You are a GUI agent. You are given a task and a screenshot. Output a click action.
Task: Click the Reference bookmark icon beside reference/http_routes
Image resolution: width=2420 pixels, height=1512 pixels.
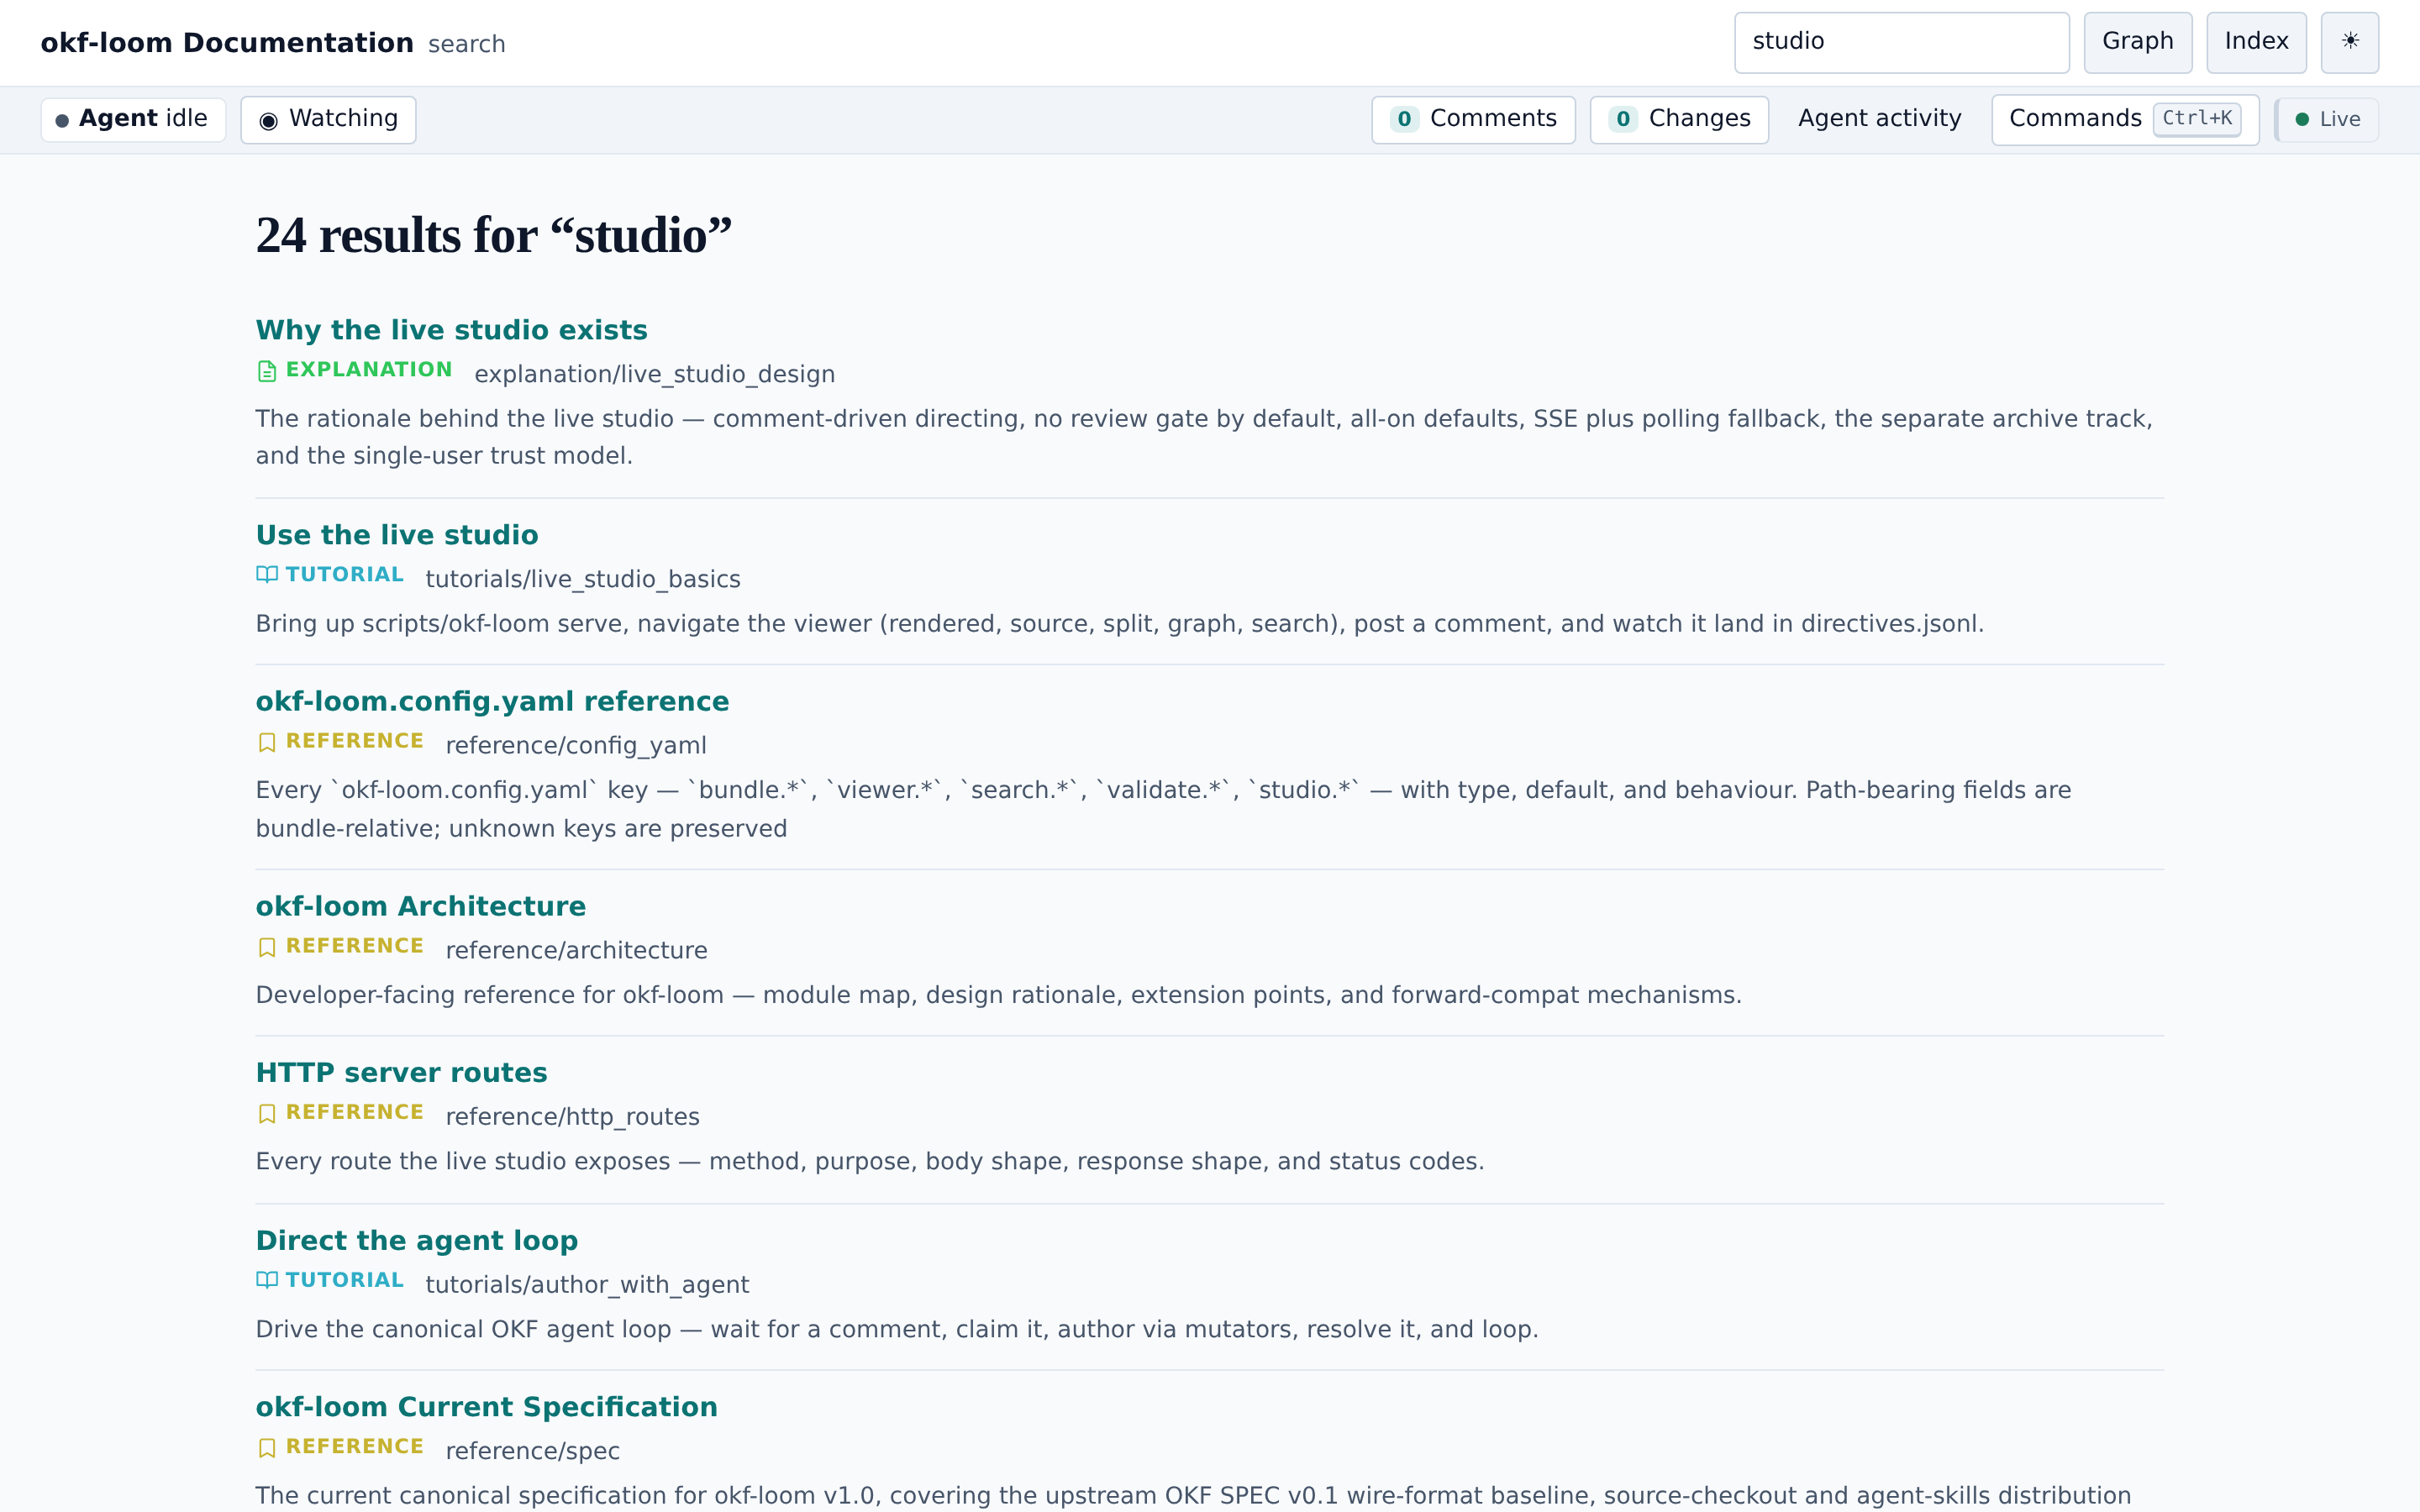pyautogui.click(x=266, y=1113)
